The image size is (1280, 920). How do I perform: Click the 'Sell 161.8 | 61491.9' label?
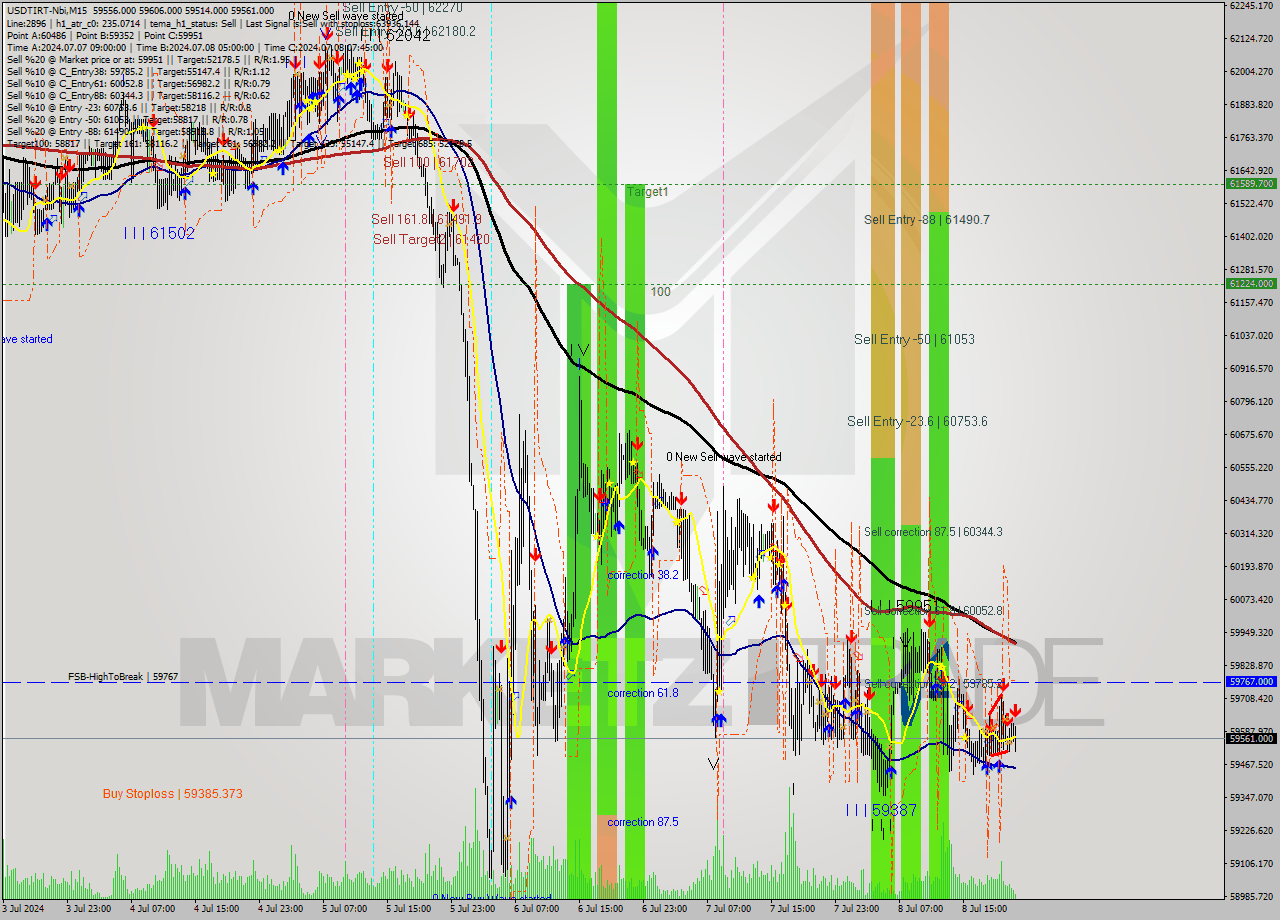click(426, 219)
